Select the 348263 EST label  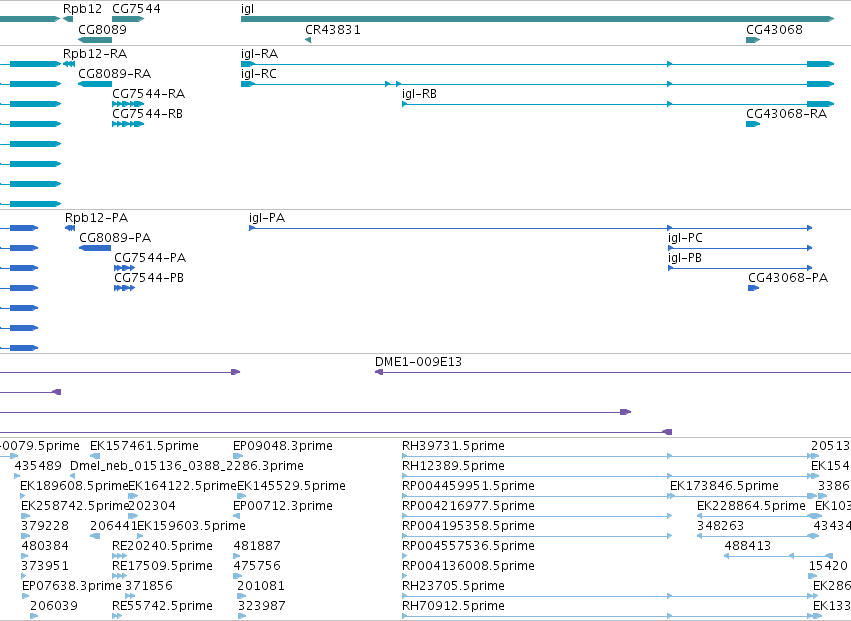point(720,526)
